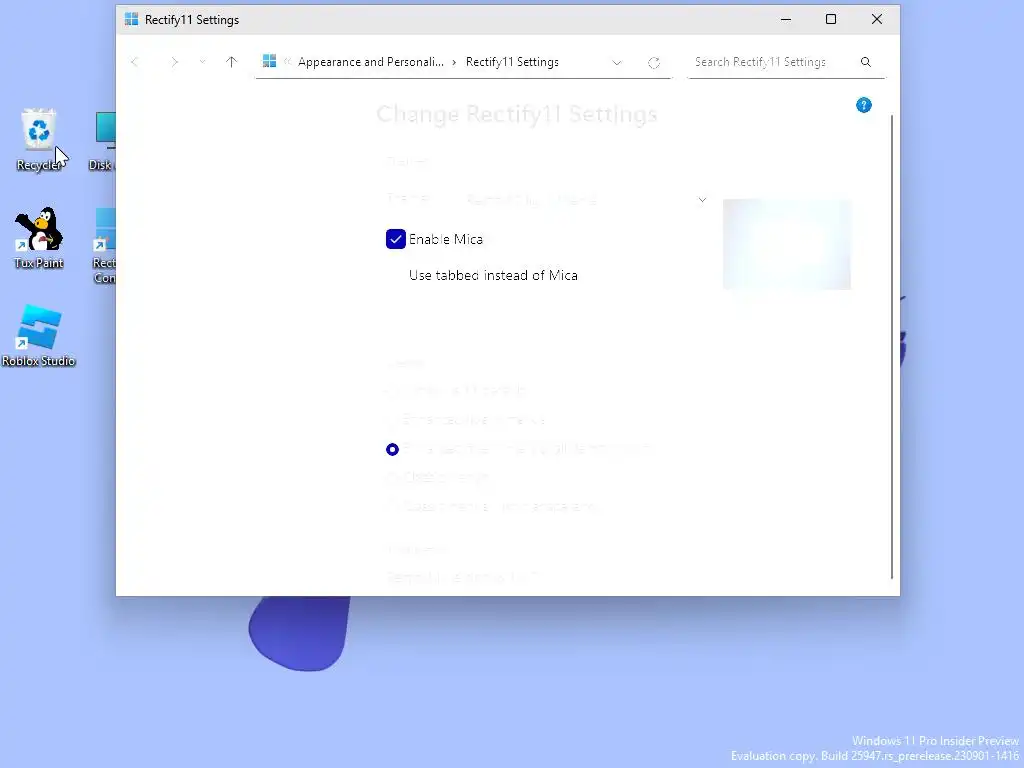
Task: Click the Rectify11 Settings breadcrumb
Action: 512,62
